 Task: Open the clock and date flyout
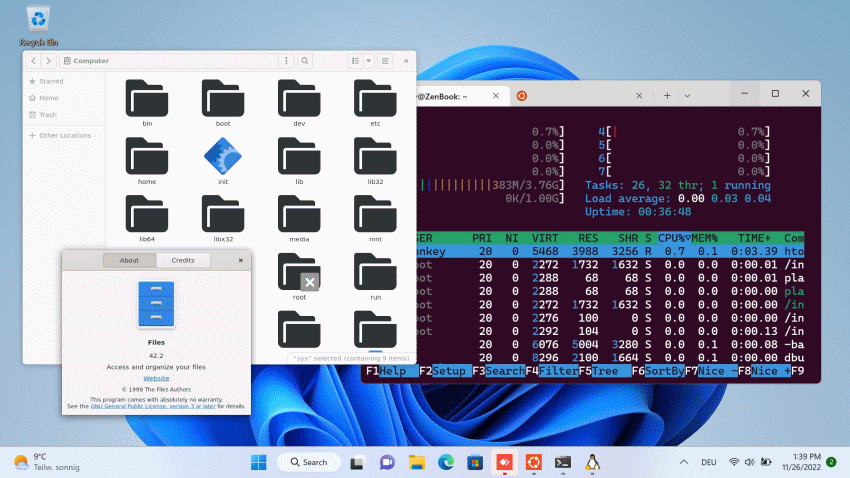point(802,462)
